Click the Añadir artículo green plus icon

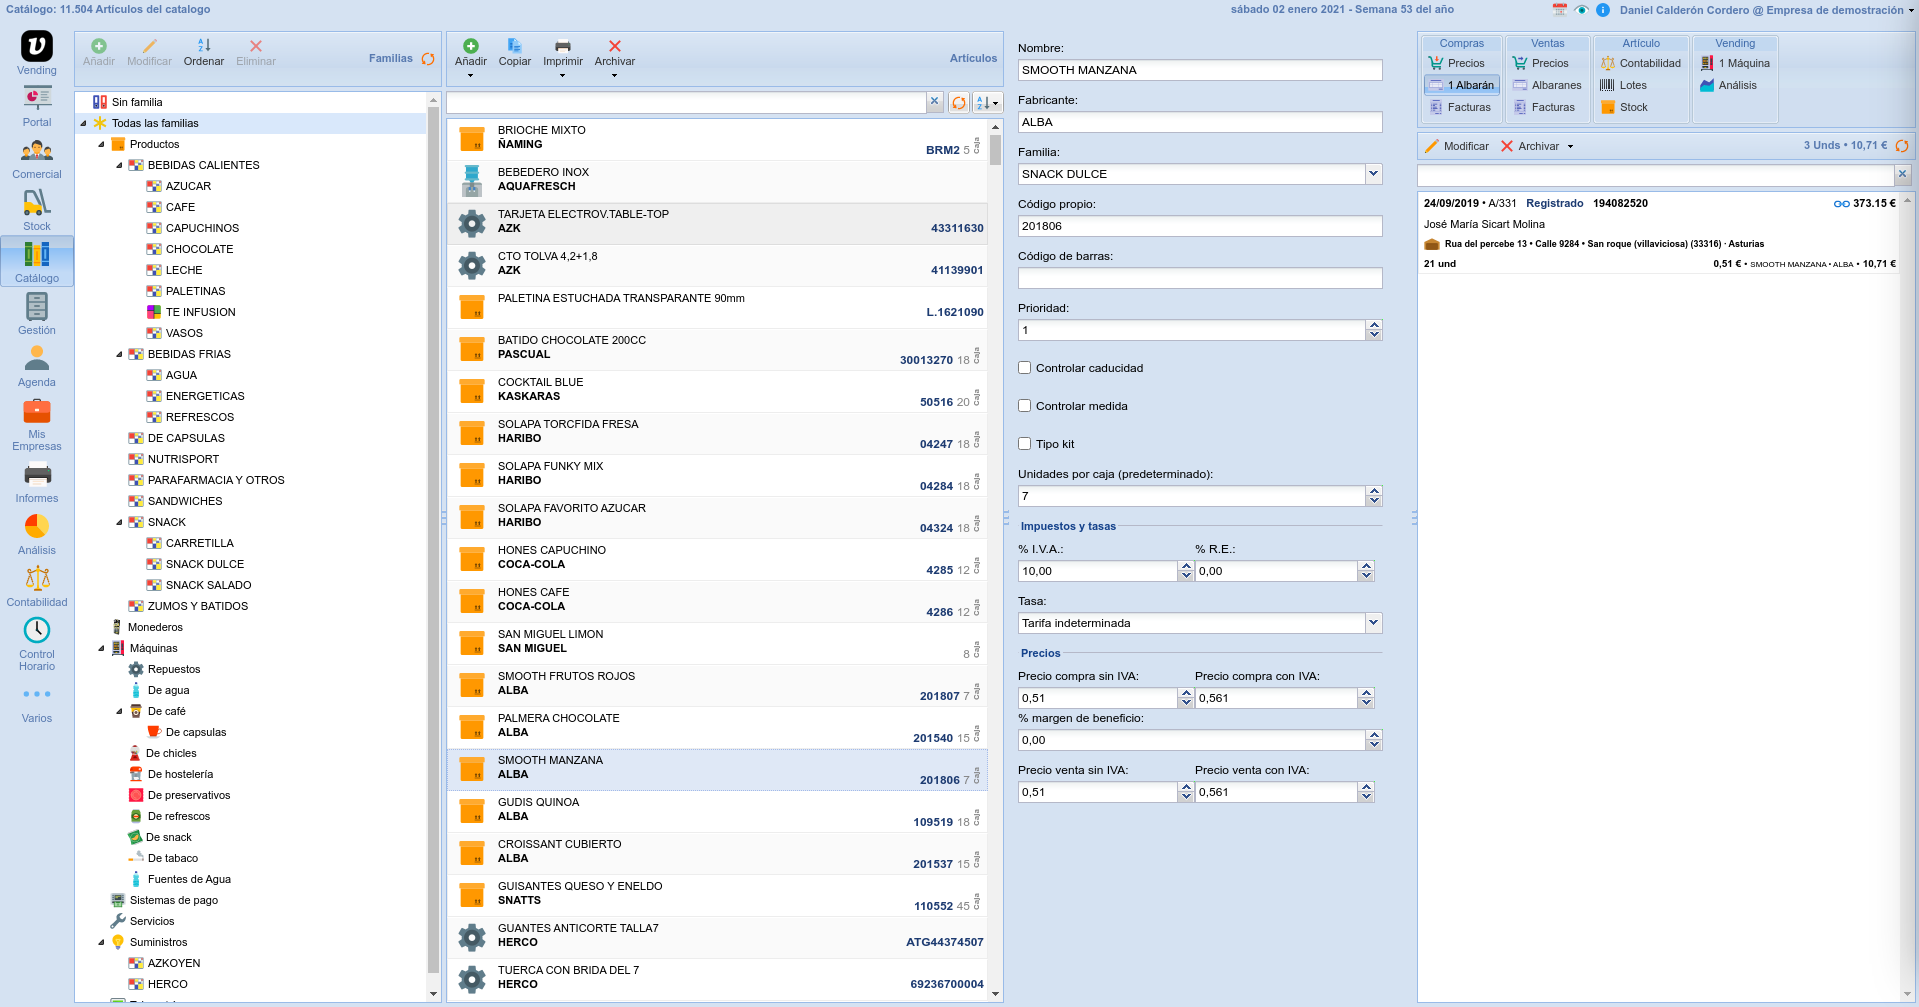(x=471, y=47)
